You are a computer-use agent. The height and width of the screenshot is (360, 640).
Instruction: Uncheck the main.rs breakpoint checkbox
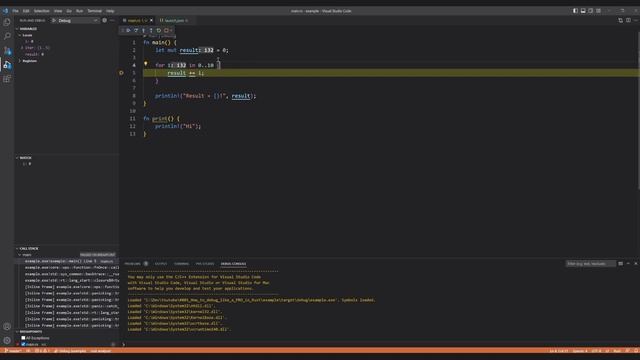pos(23,344)
